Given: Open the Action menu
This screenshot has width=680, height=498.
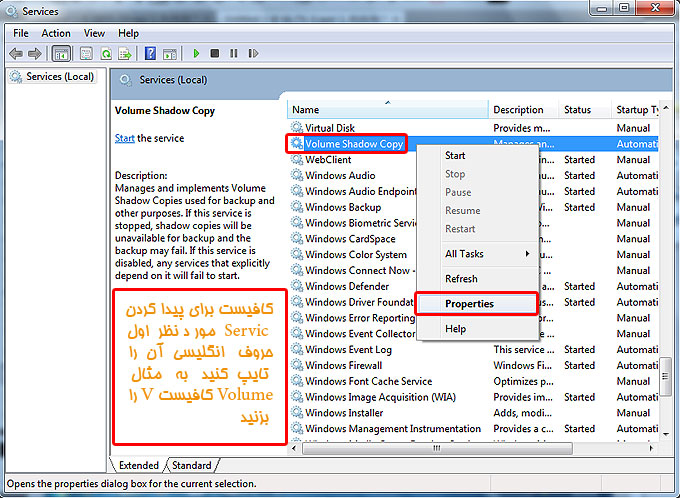Looking at the screenshot, I should pyautogui.click(x=56, y=33).
